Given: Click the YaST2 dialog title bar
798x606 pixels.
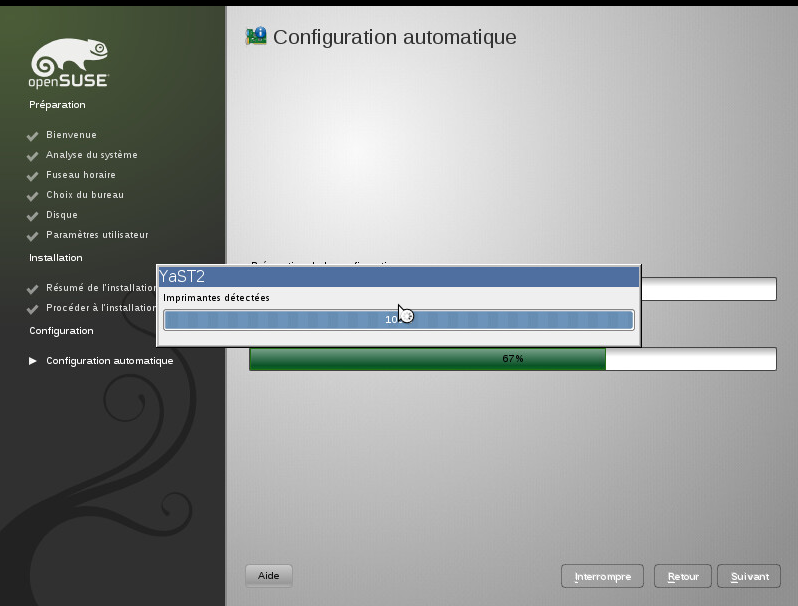Looking at the screenshot, I should [398, 277].
